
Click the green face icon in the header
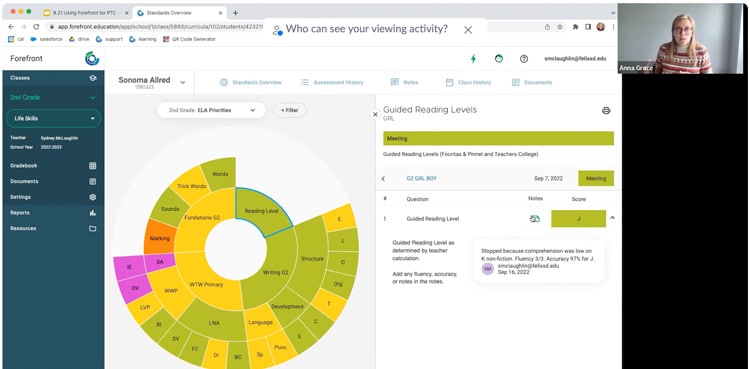(499, 58)
